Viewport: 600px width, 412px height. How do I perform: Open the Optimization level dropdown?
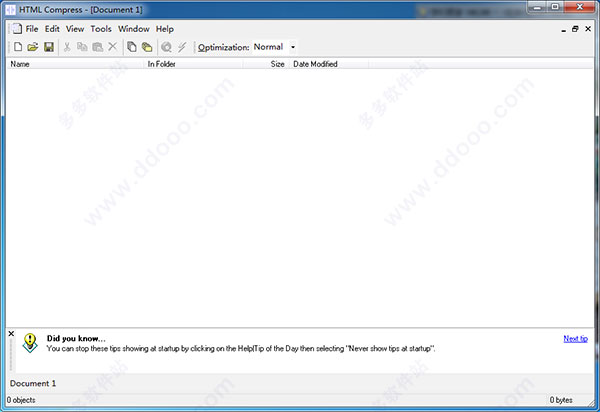[293, 47]
